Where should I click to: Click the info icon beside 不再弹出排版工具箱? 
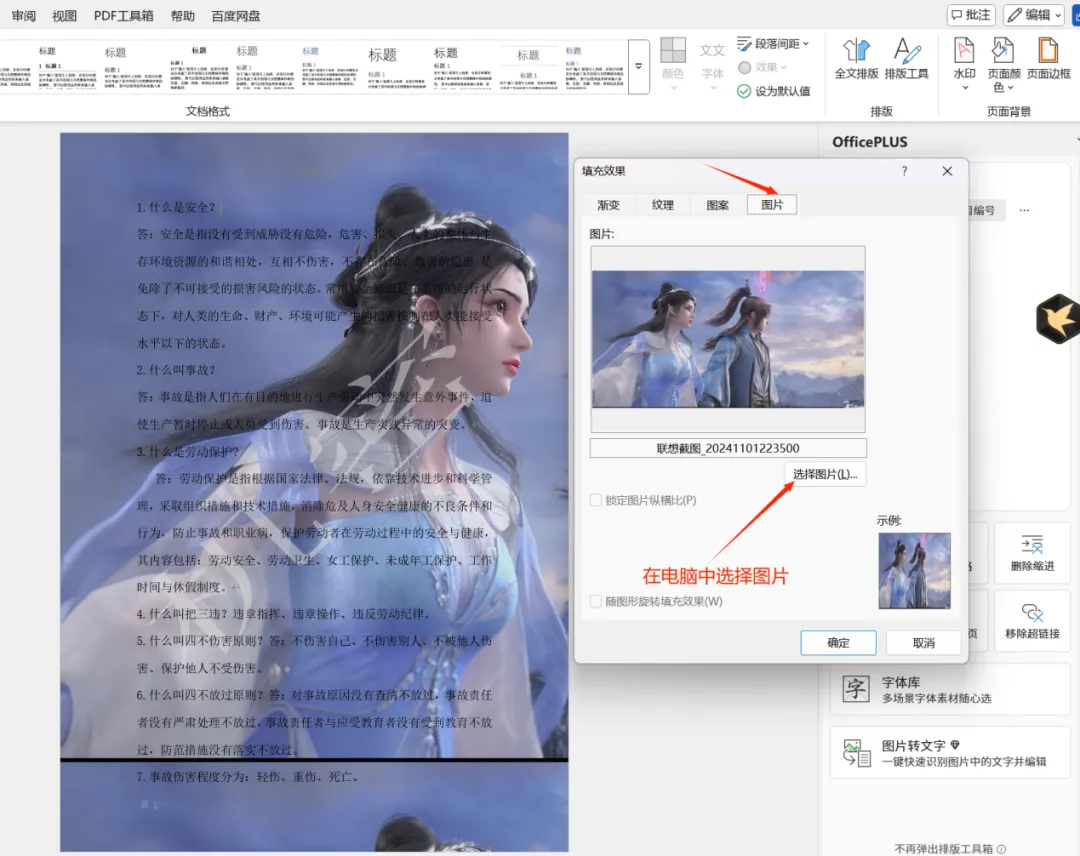coord(1001,849)
